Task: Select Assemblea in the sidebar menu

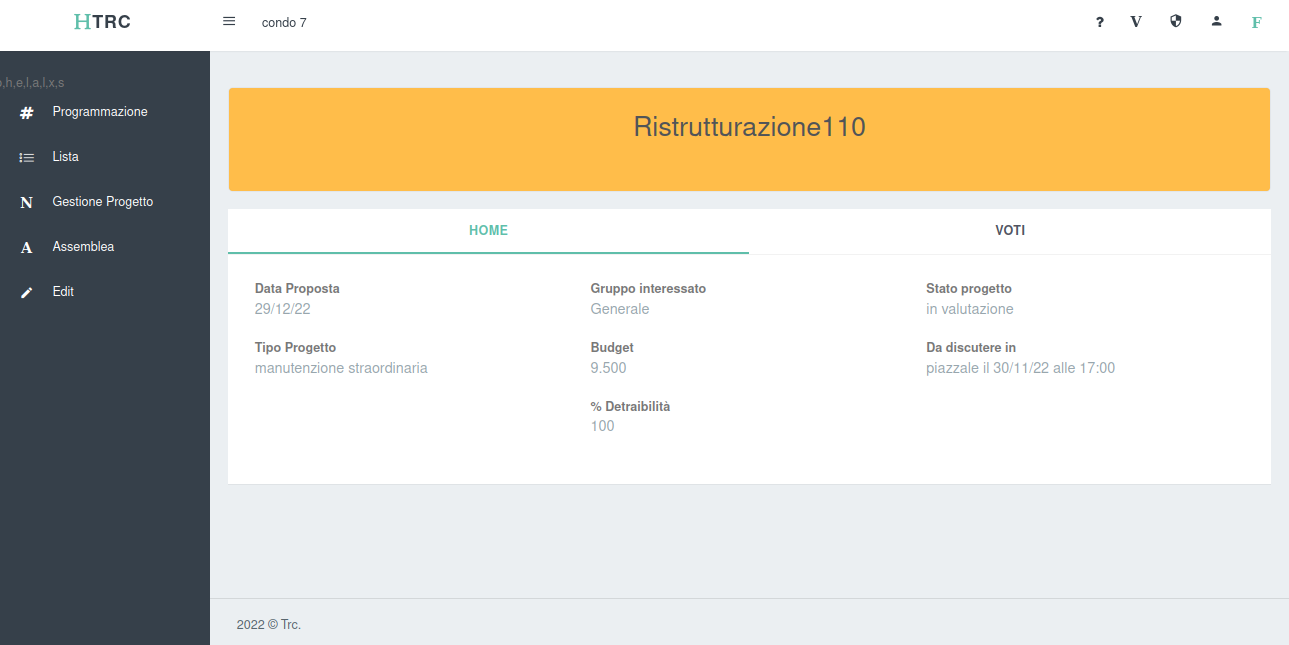Action: pyautogui.click(x=83, y=246)
